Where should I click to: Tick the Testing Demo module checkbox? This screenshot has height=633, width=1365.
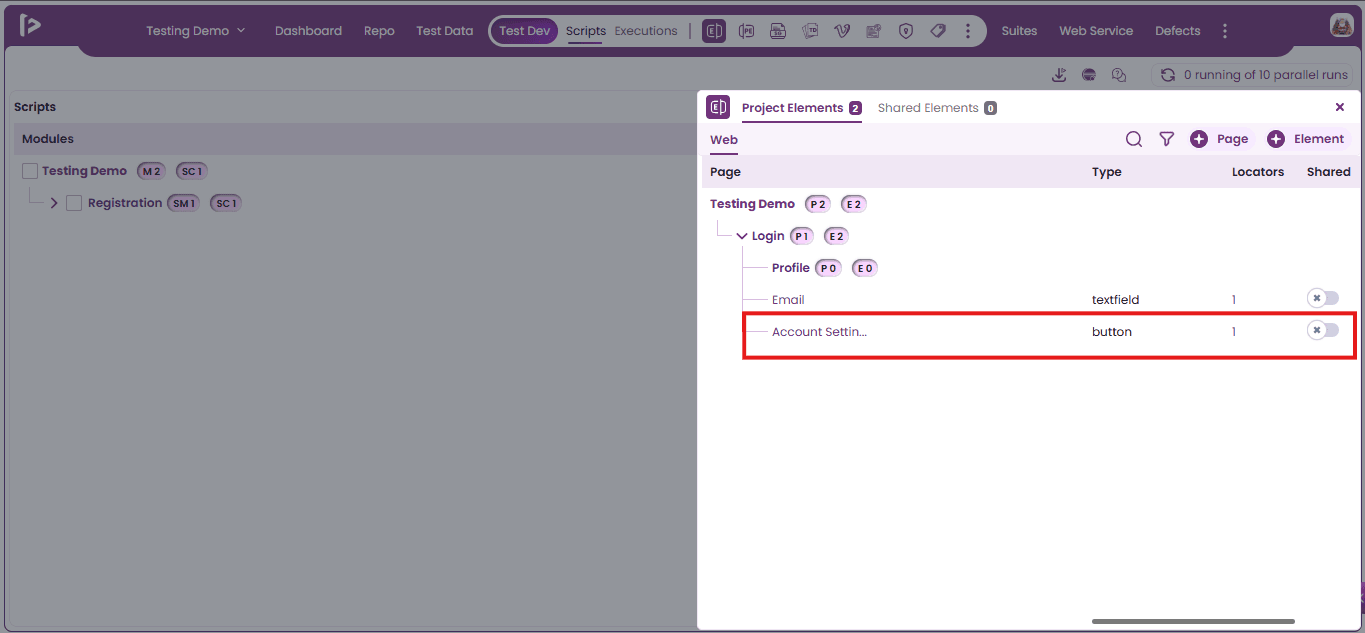[x=30, y=171]
